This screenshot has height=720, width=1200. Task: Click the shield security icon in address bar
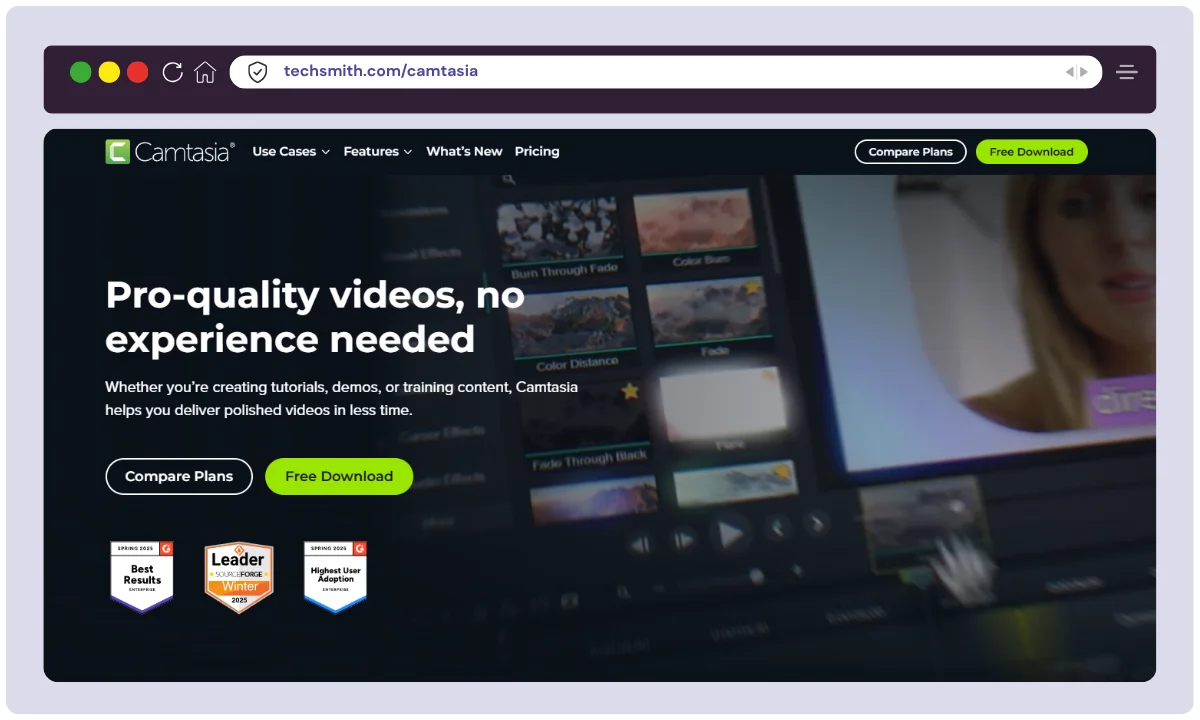coord(258,72)
